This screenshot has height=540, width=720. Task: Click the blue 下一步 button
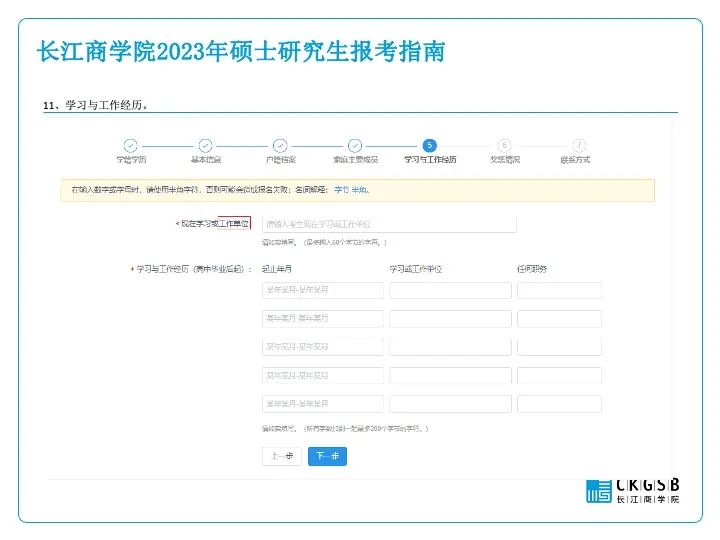[327, 456]
